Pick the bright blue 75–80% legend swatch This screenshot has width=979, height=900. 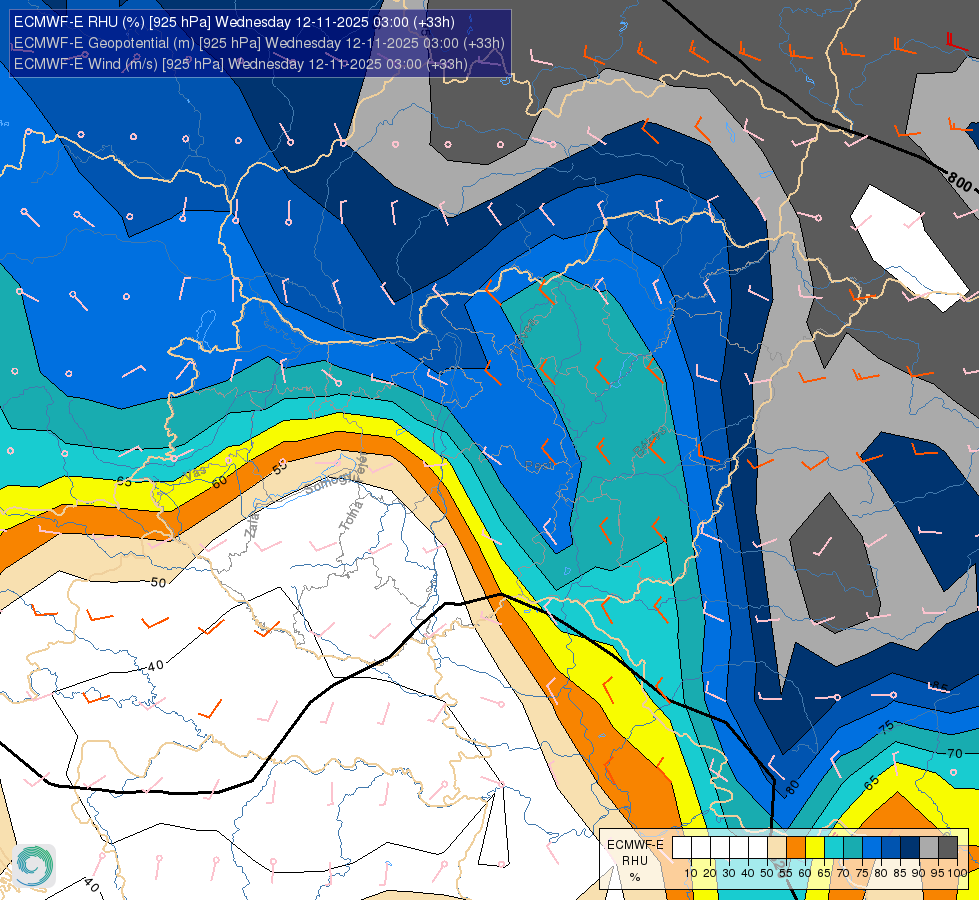[872, 849]
